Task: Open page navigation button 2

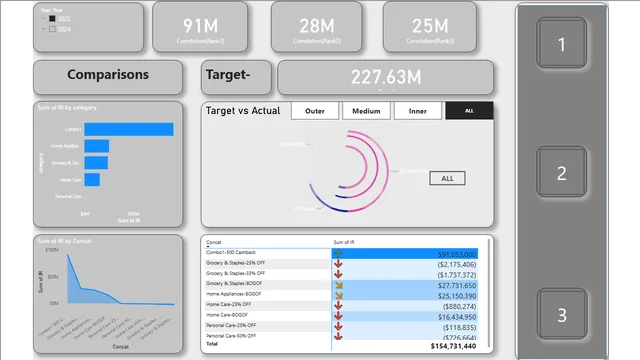Action: (562, 173)
